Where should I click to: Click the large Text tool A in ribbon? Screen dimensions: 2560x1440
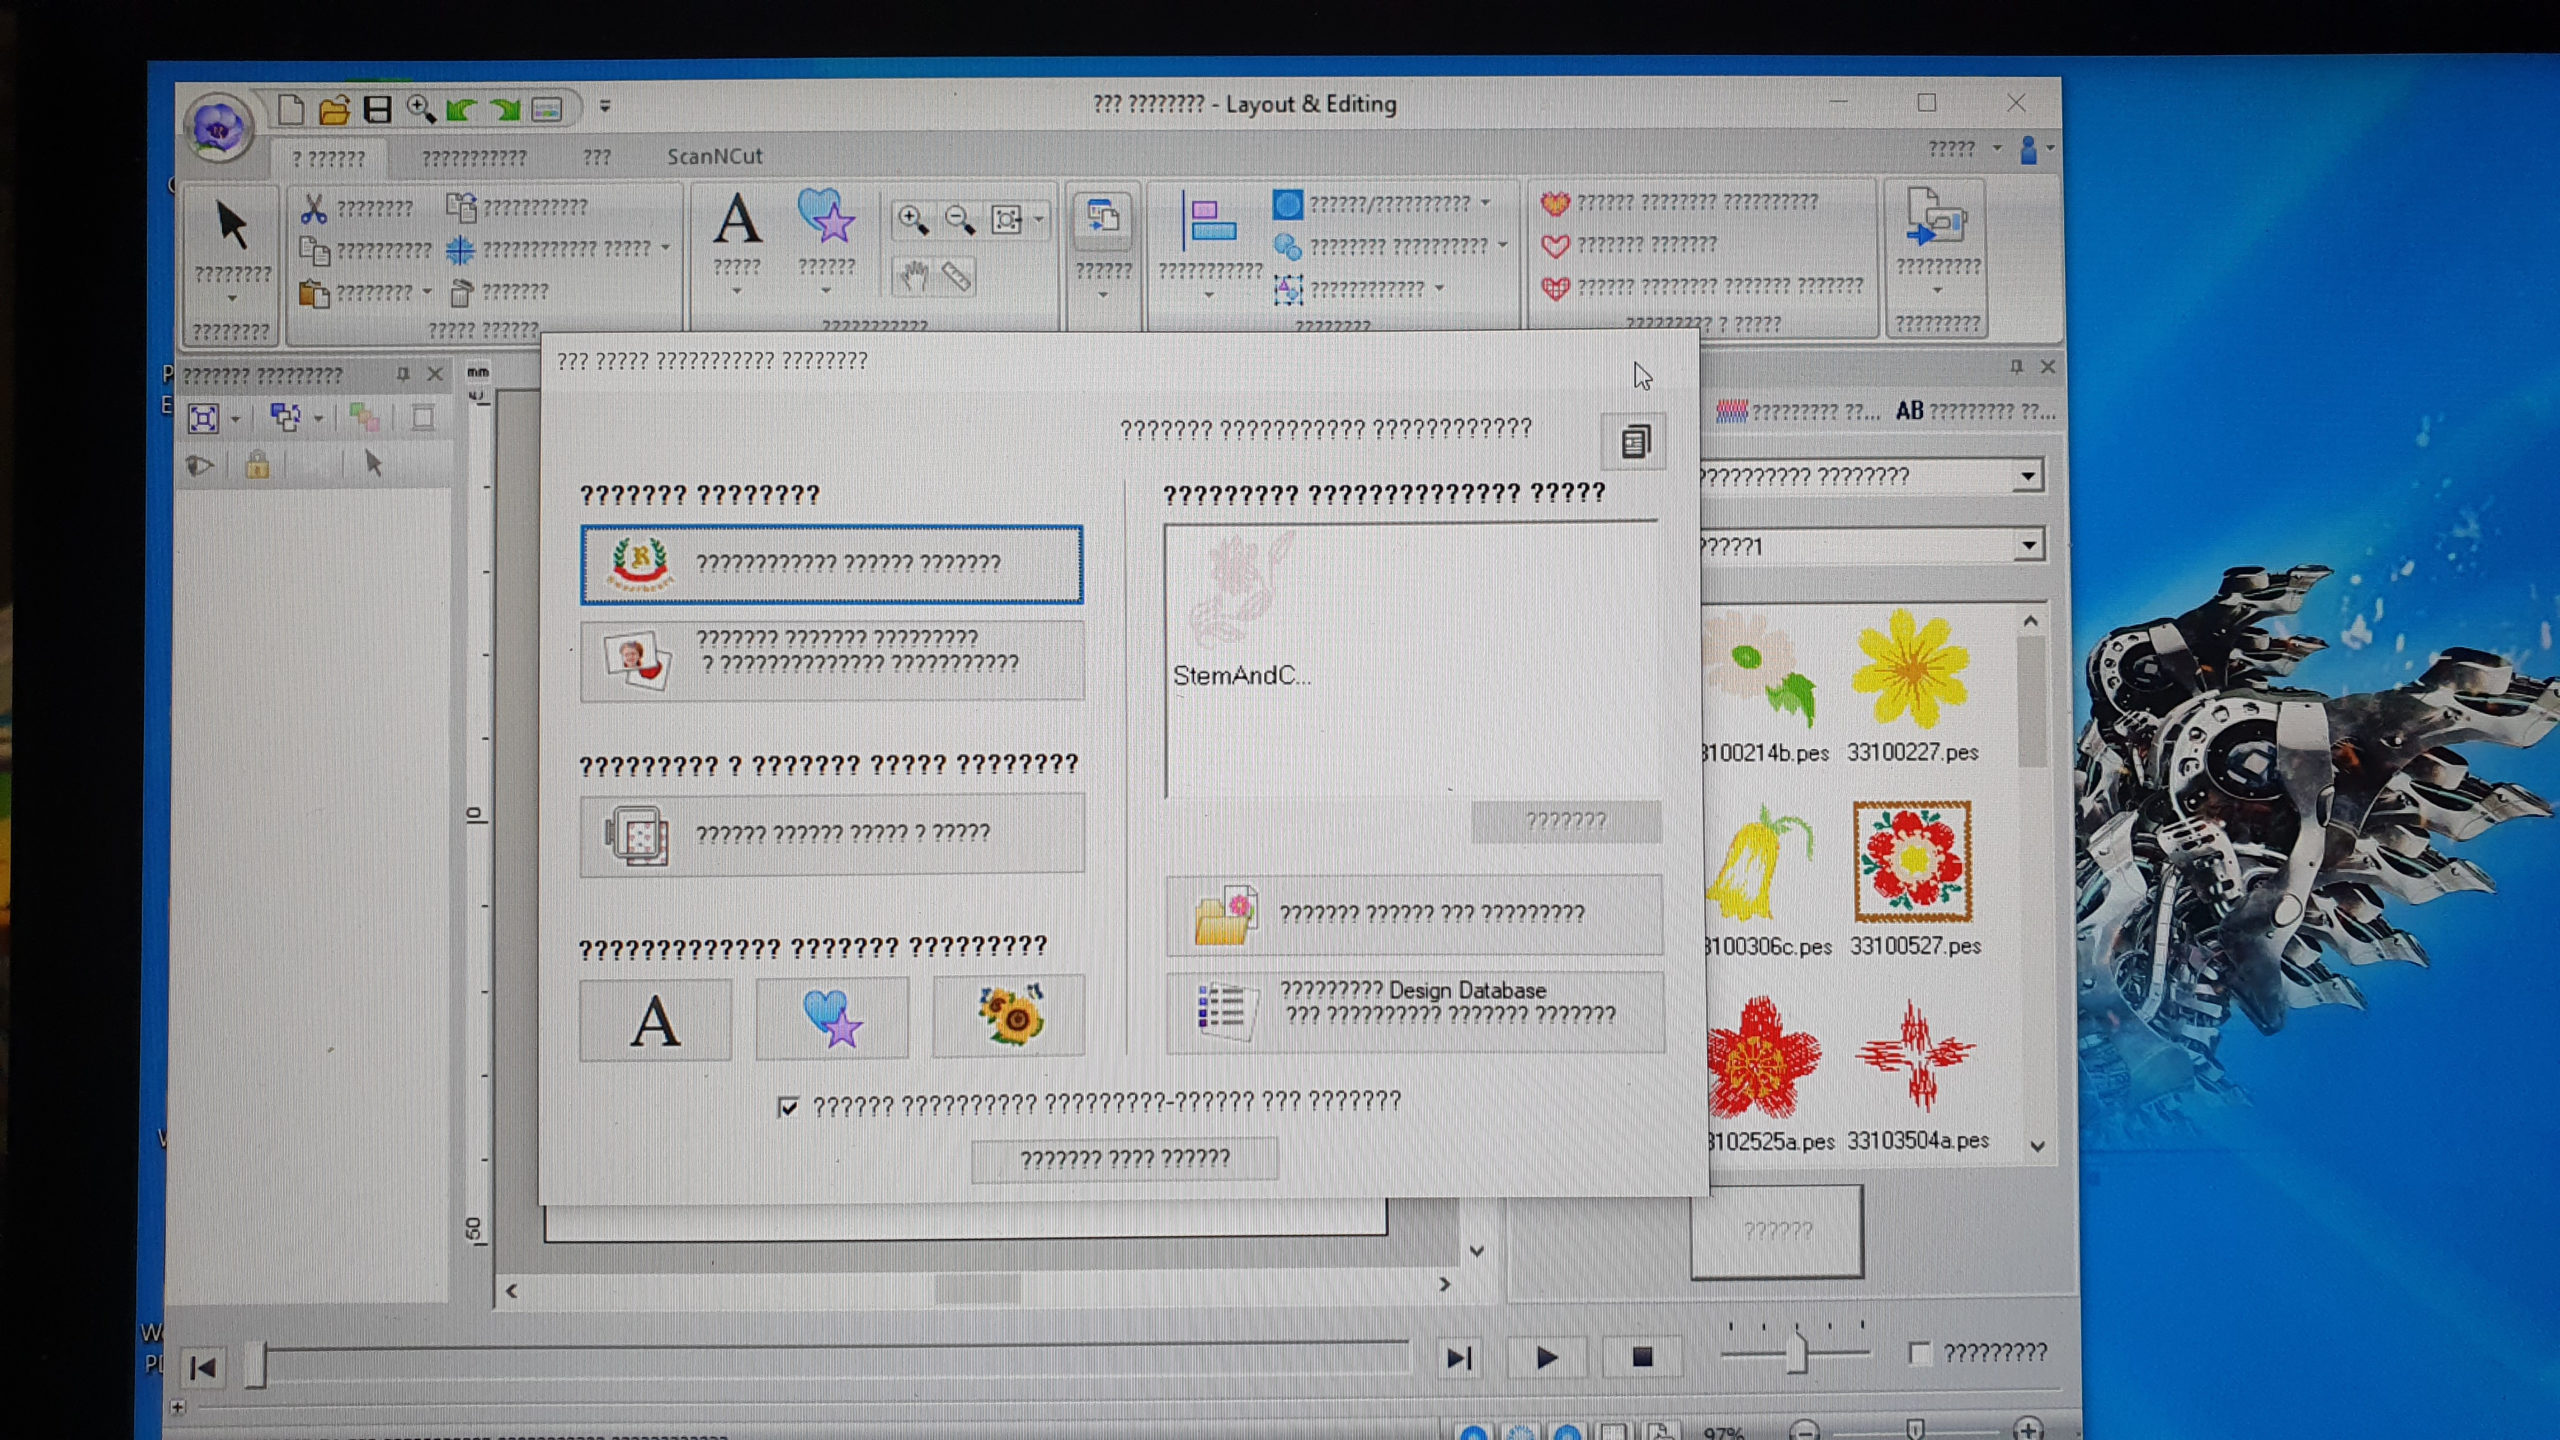(737, 219)
